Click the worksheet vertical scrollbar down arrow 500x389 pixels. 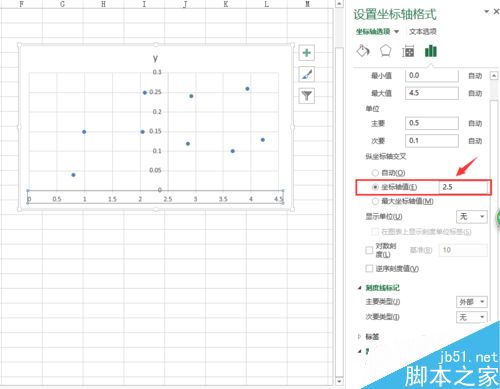click(339, 381)
